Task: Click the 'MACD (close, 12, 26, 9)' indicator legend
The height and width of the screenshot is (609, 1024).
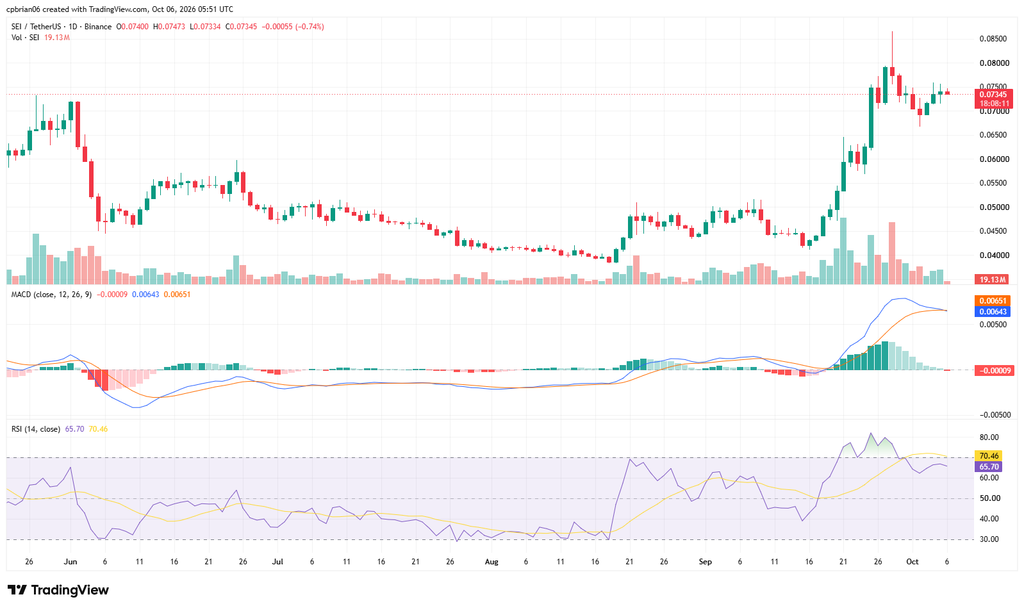Action: coord(52,294)
